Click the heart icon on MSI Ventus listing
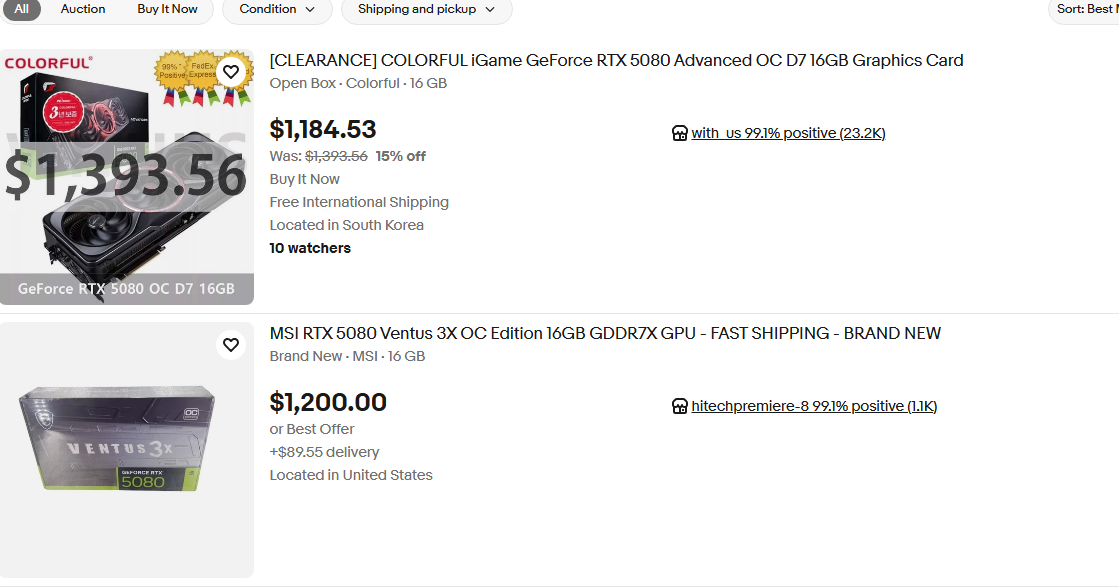 tap(231, 345)
